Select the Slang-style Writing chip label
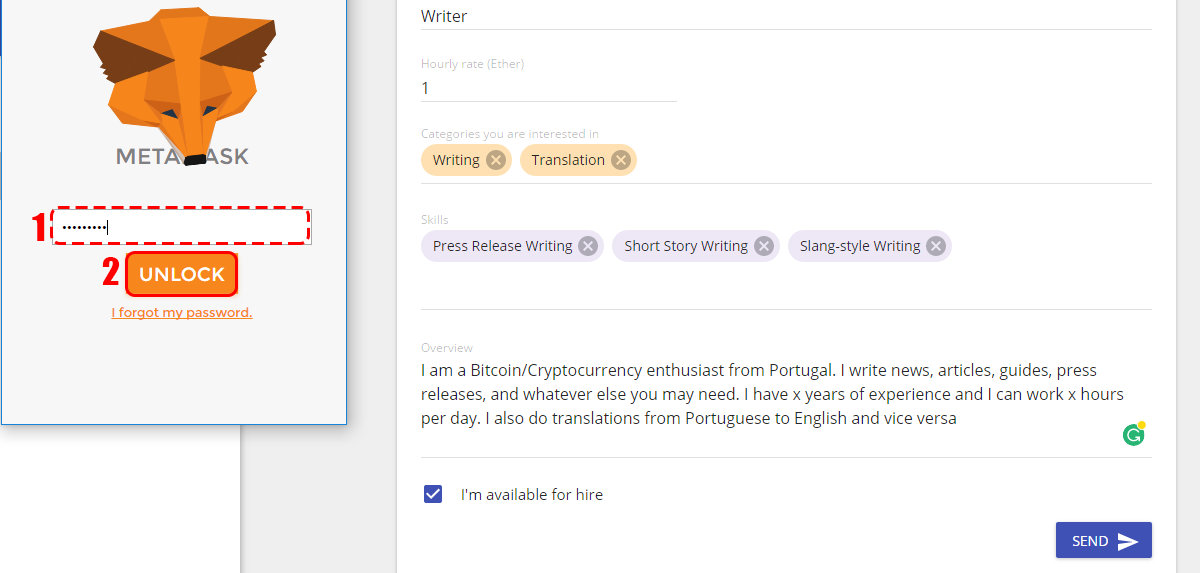This screenshot has height=573, width=1200. click(x=860, y=246)
